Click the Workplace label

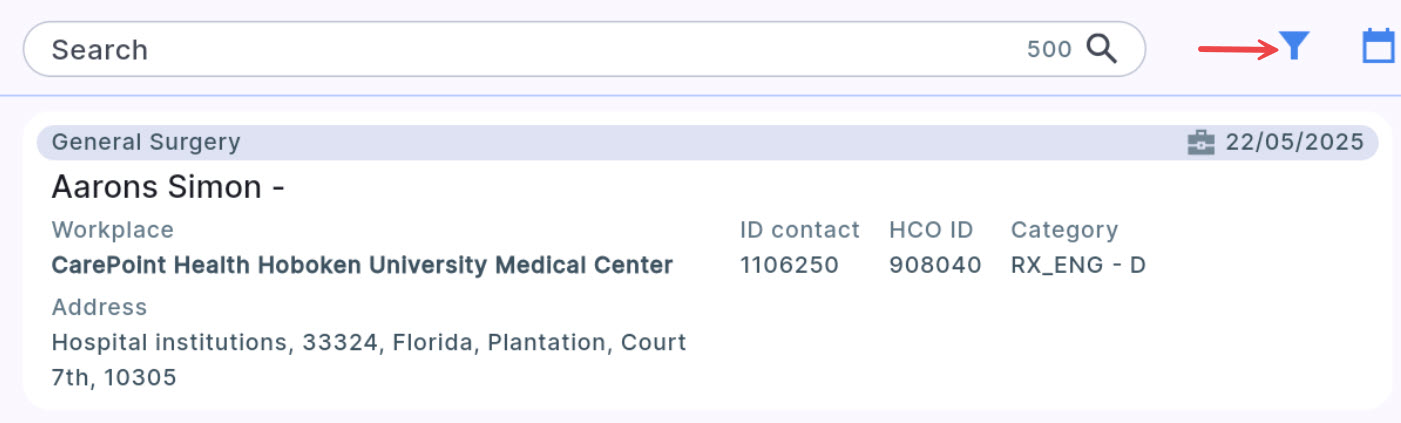point(112,230)
